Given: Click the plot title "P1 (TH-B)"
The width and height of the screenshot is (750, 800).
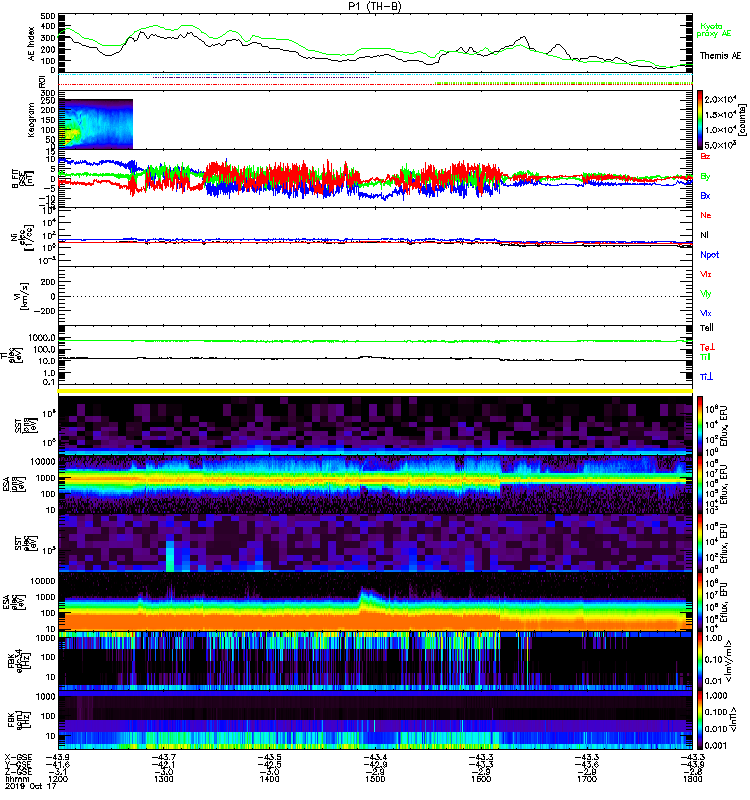Looking at the screenshot, I should 375,6.
